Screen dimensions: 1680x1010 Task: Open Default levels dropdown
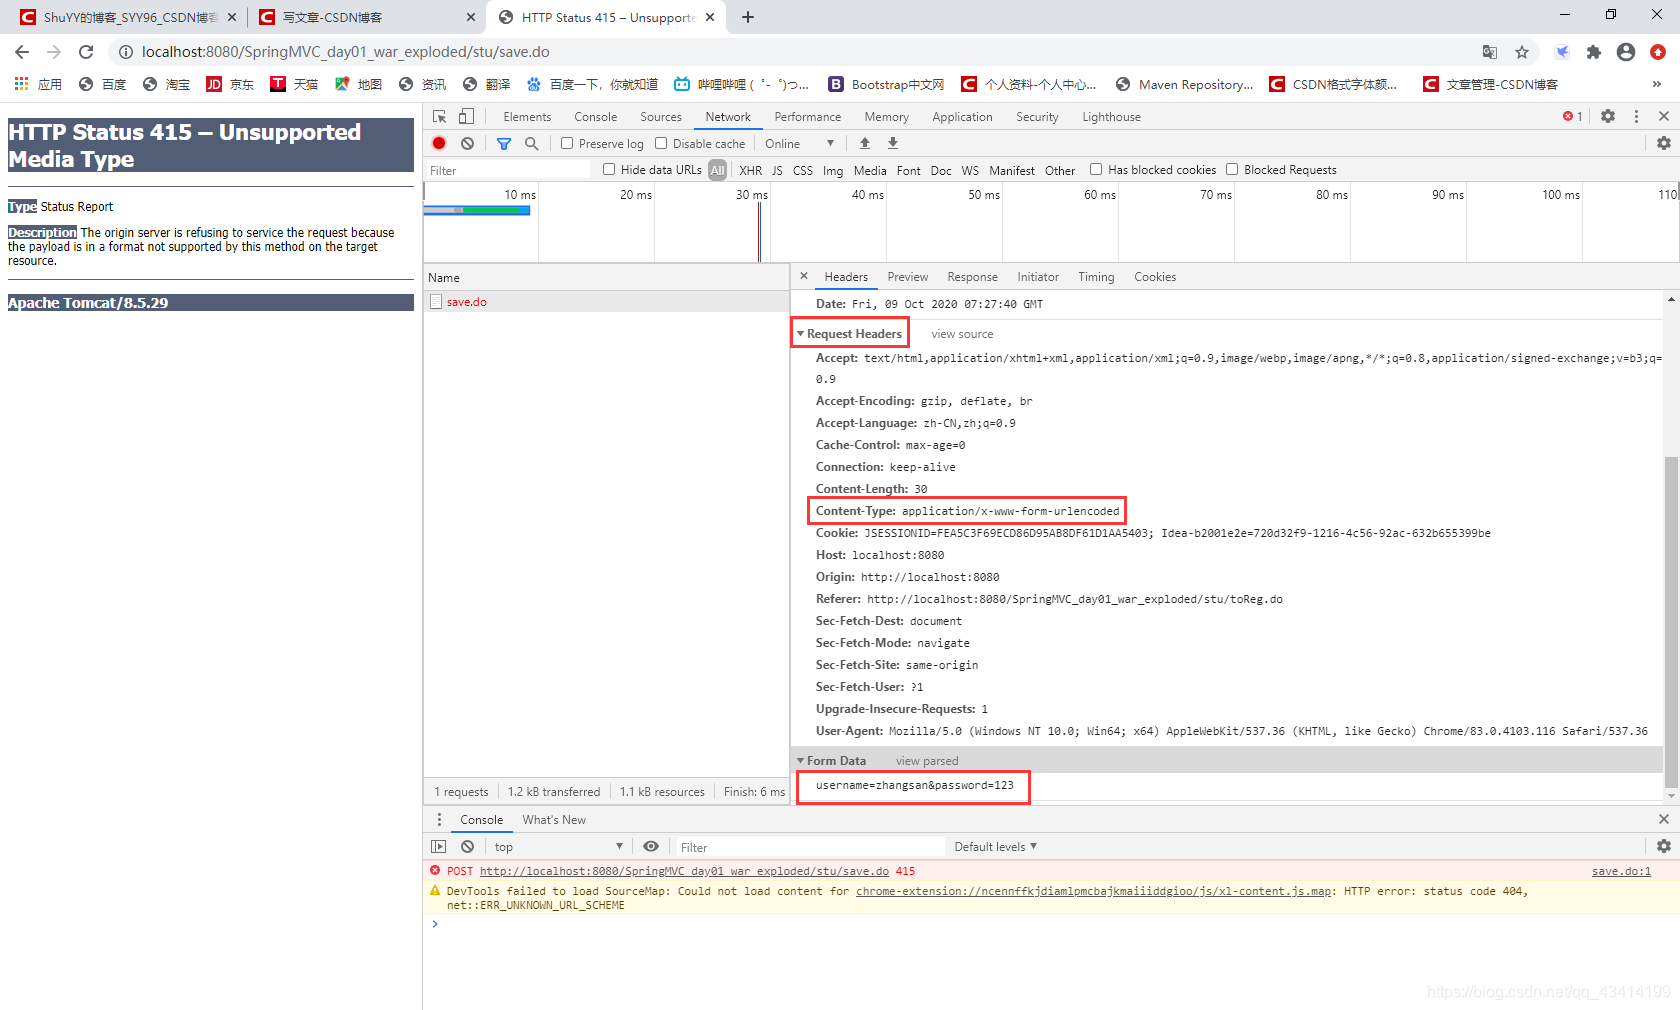995,847
